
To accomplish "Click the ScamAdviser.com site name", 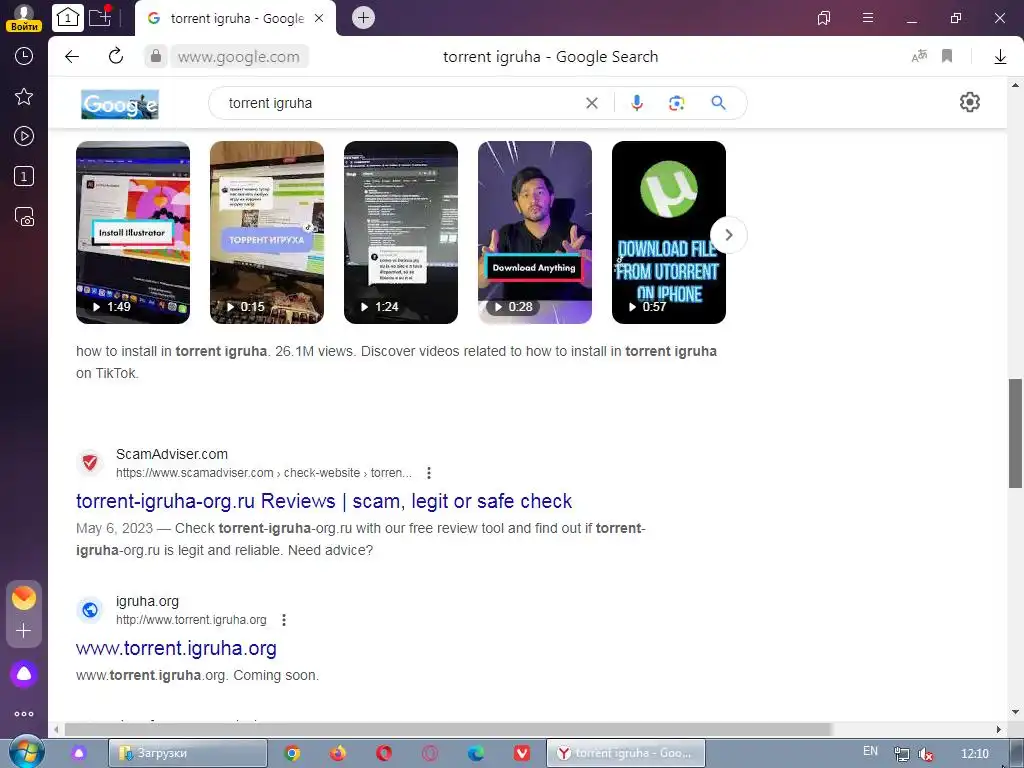I will pos(172,454).
